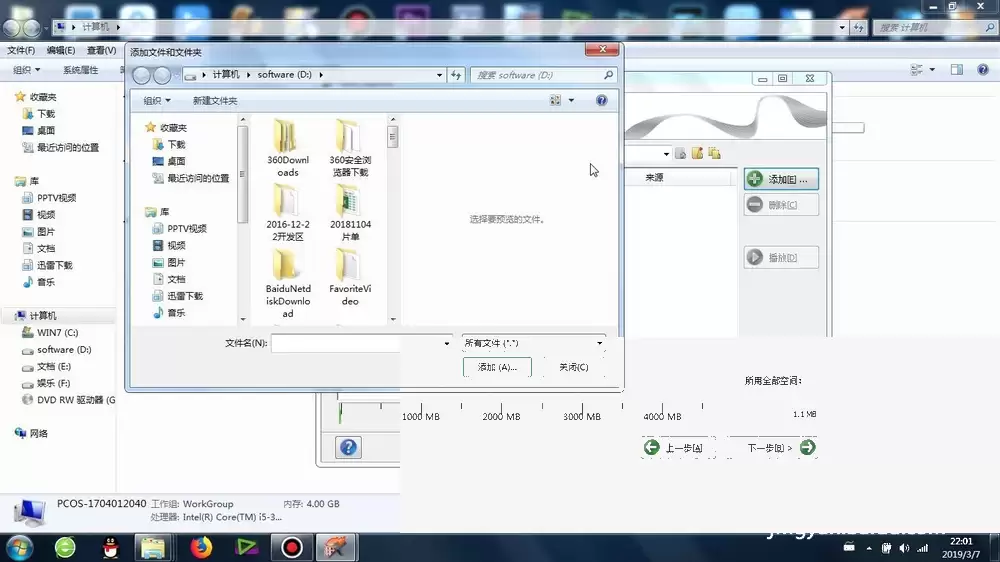
Task: Click the 来源 column header
Action: pyautogui.click(x=654, y=177)
